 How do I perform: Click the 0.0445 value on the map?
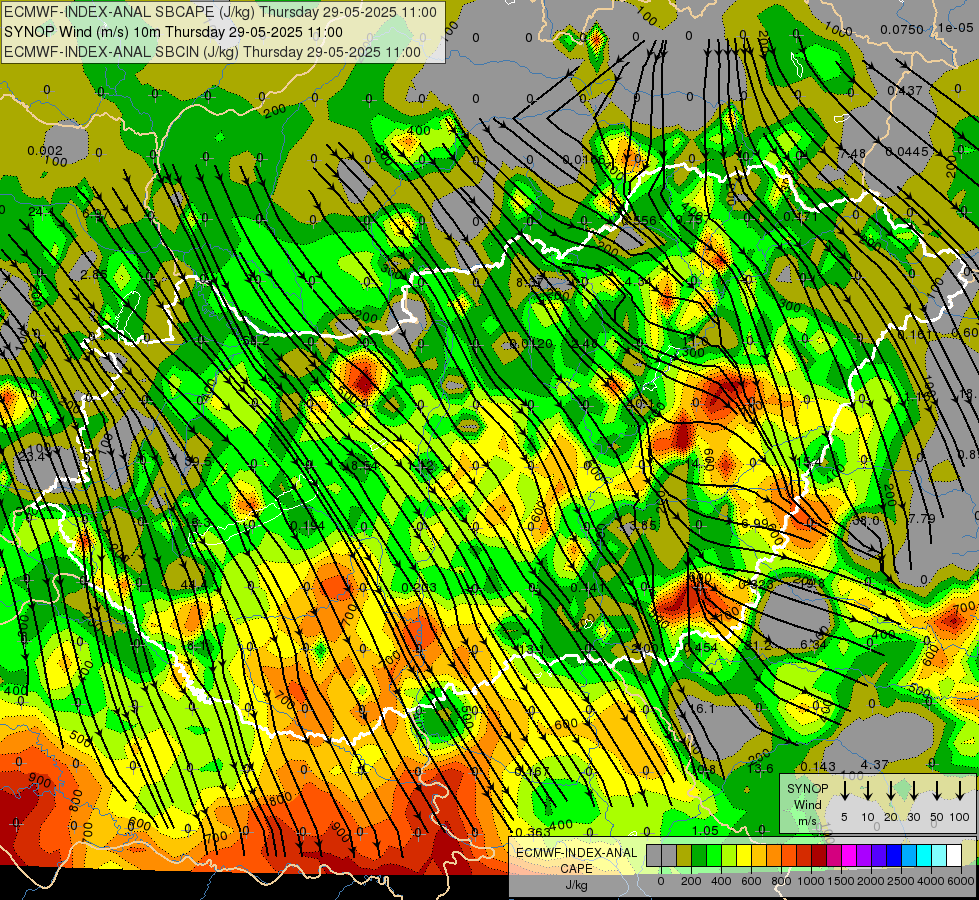[907, 151]
